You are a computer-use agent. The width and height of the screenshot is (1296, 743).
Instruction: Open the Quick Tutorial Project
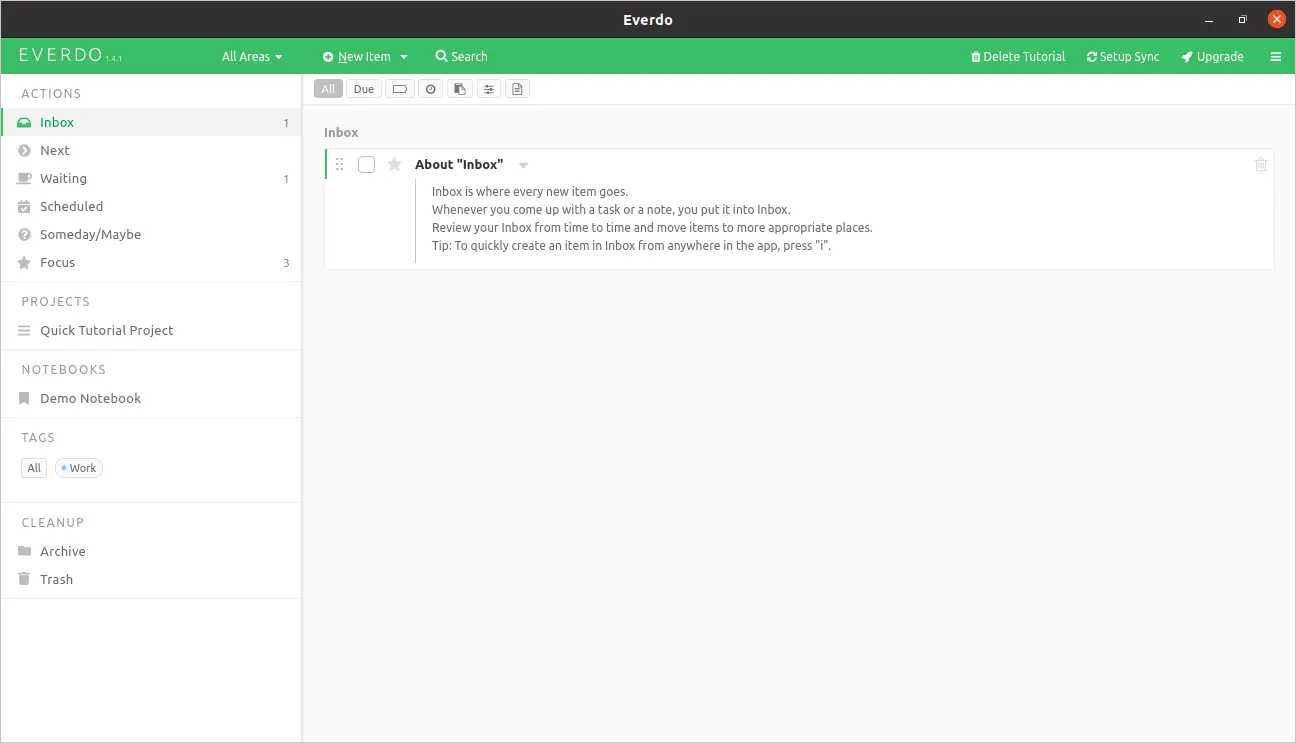pos(150,330)
